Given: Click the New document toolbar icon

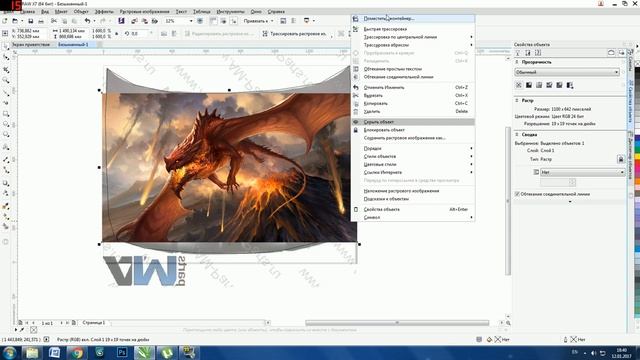Looking at the screenshot, I should point(4,21).
